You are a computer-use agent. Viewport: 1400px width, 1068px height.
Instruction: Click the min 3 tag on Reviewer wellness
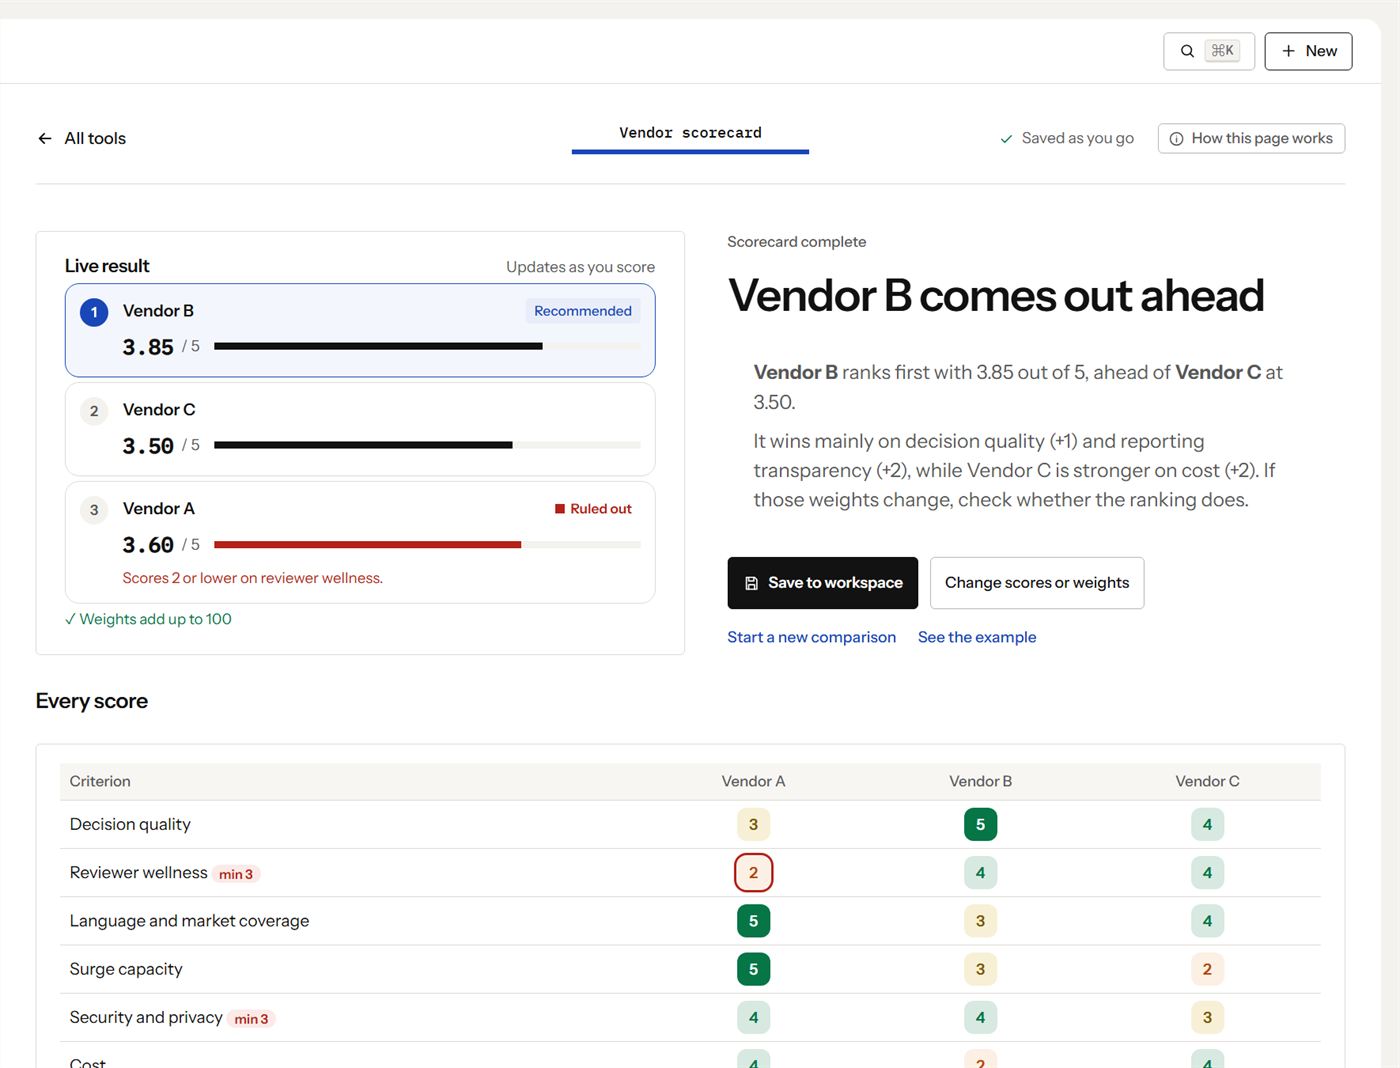coord(236,874)
